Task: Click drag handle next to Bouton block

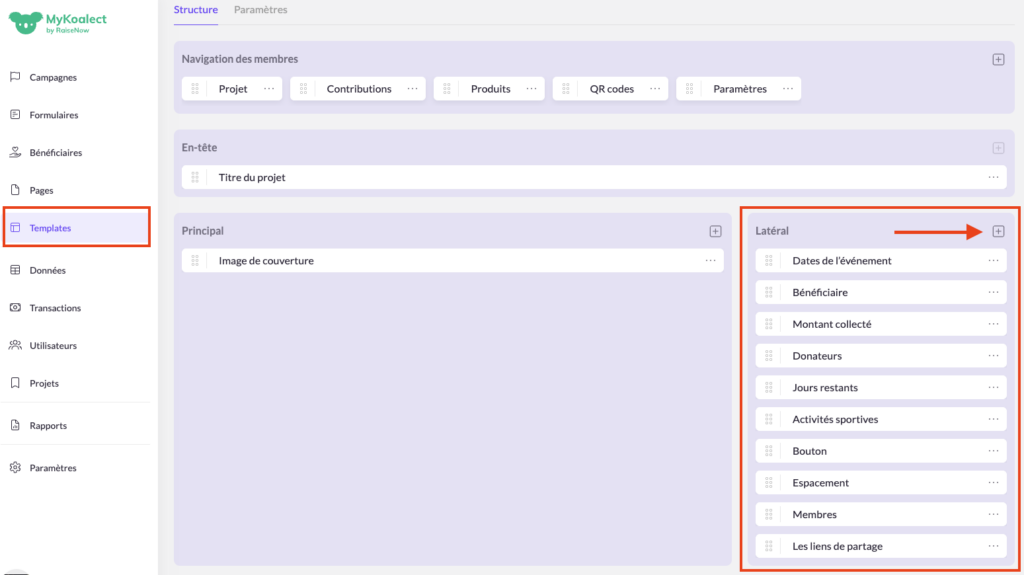Action: tap(769, 451)
